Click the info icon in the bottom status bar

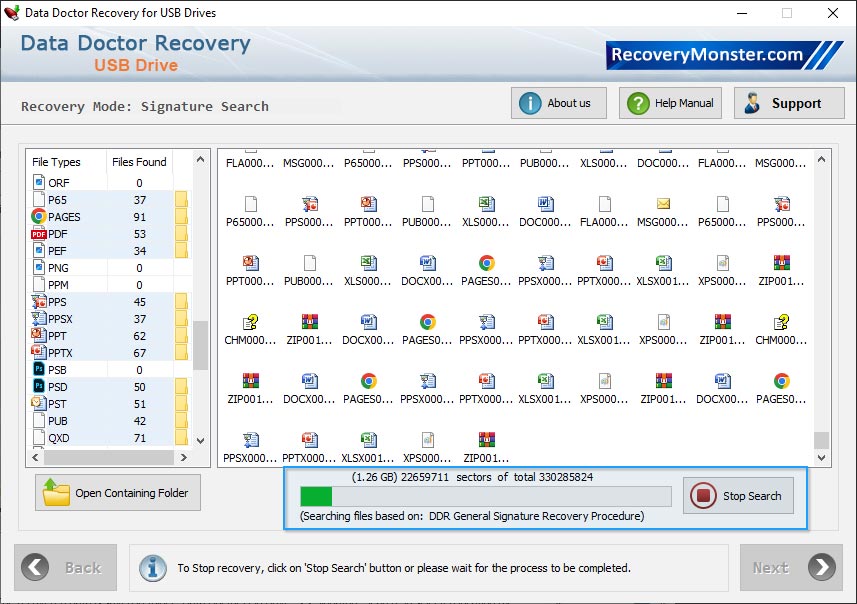pyautogui.click(x=152, y=567)
